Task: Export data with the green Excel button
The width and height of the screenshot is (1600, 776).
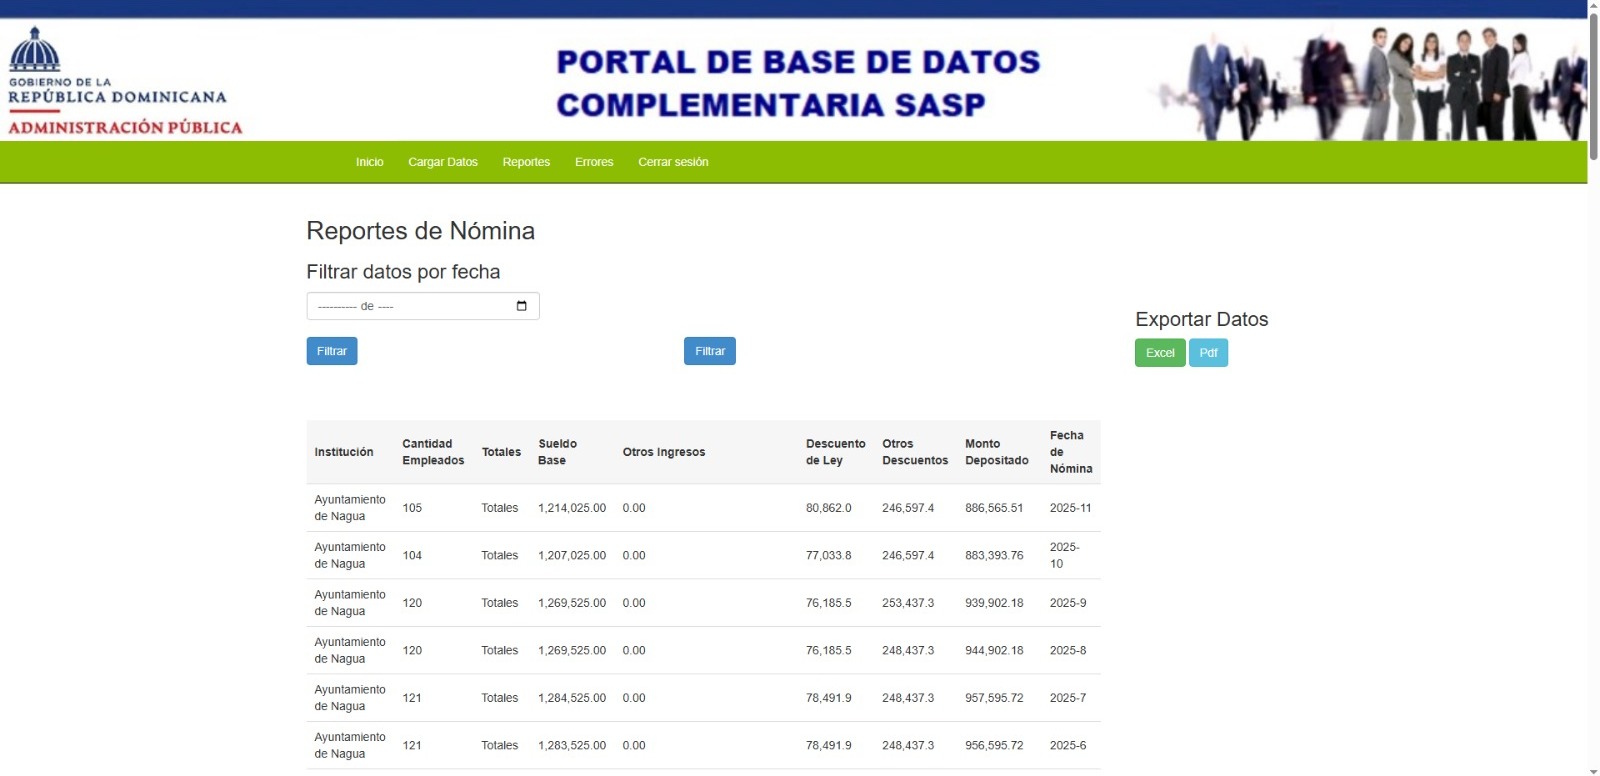Action: (x=1160, y=353)
